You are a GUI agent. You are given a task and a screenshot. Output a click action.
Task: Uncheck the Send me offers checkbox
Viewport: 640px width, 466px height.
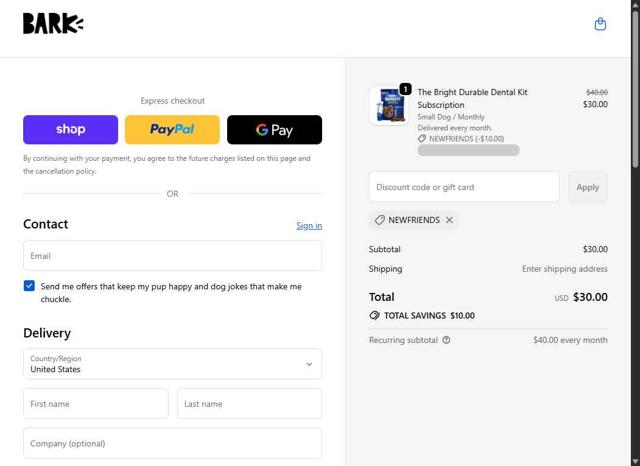[29, 286]
